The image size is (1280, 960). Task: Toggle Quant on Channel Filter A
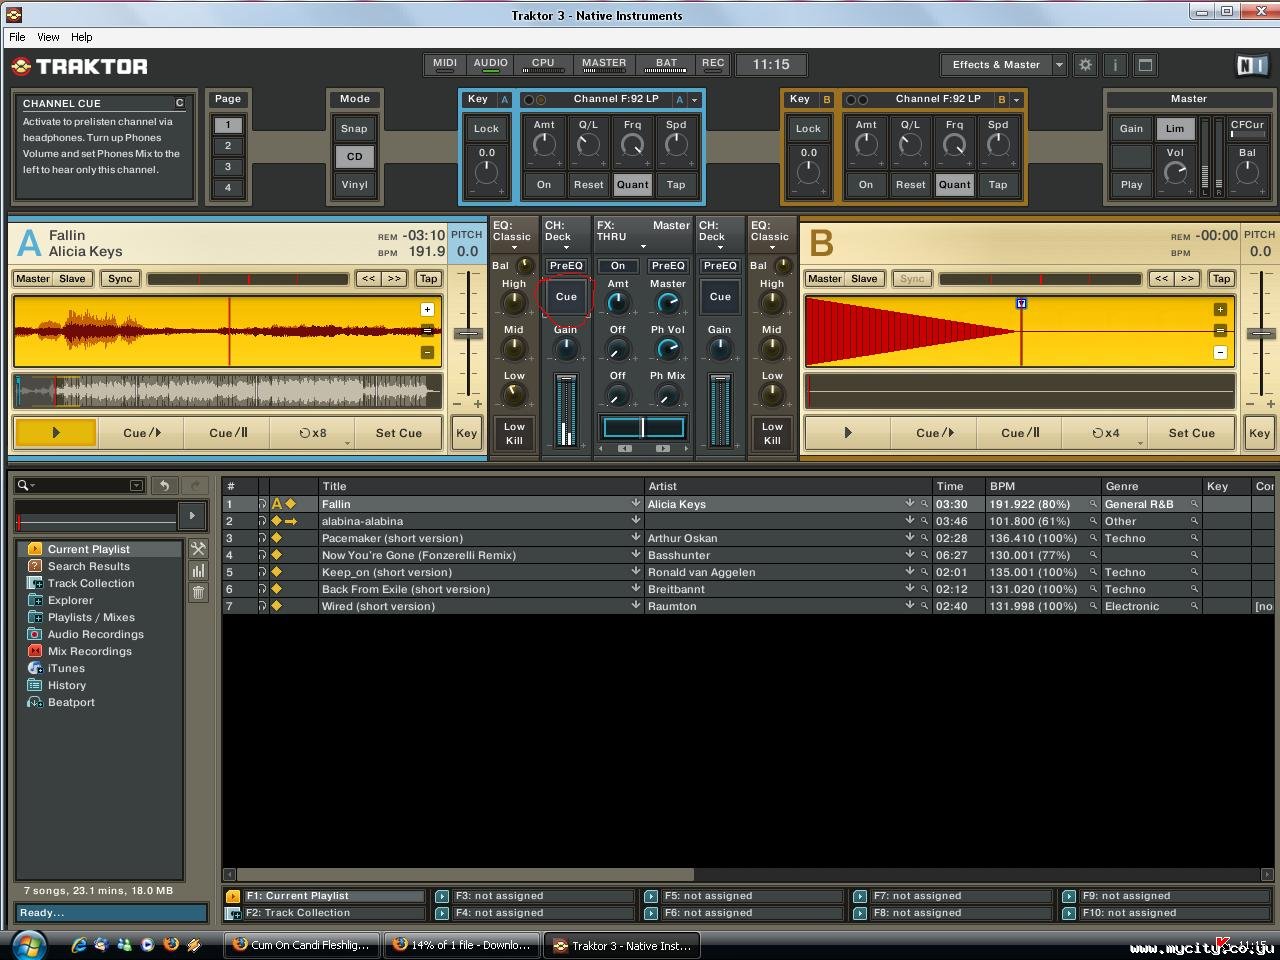tap(632, 185)
